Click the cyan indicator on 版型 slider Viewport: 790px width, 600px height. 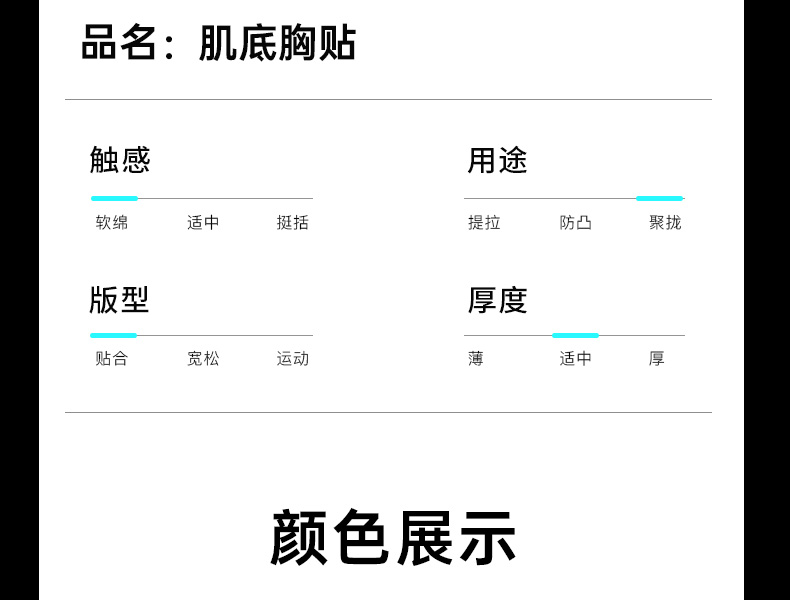113,335
